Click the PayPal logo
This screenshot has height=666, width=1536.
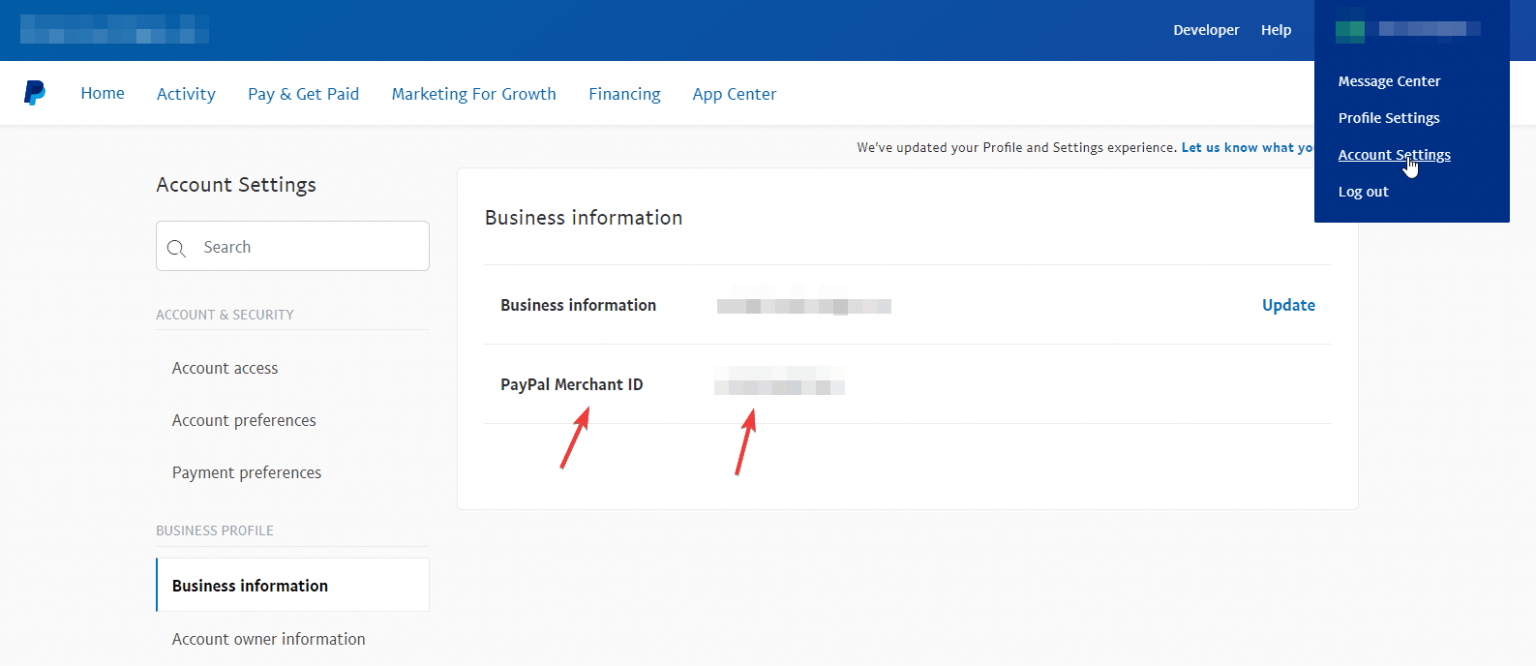click(34, 92)
